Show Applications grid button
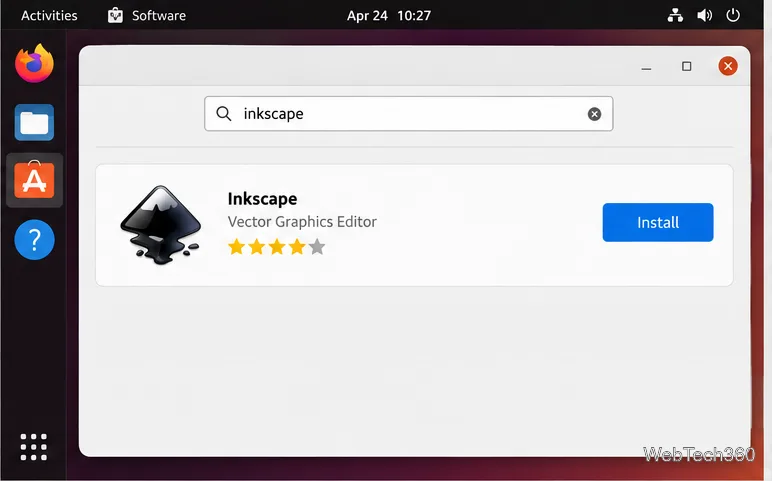 [x=34, y=447]
